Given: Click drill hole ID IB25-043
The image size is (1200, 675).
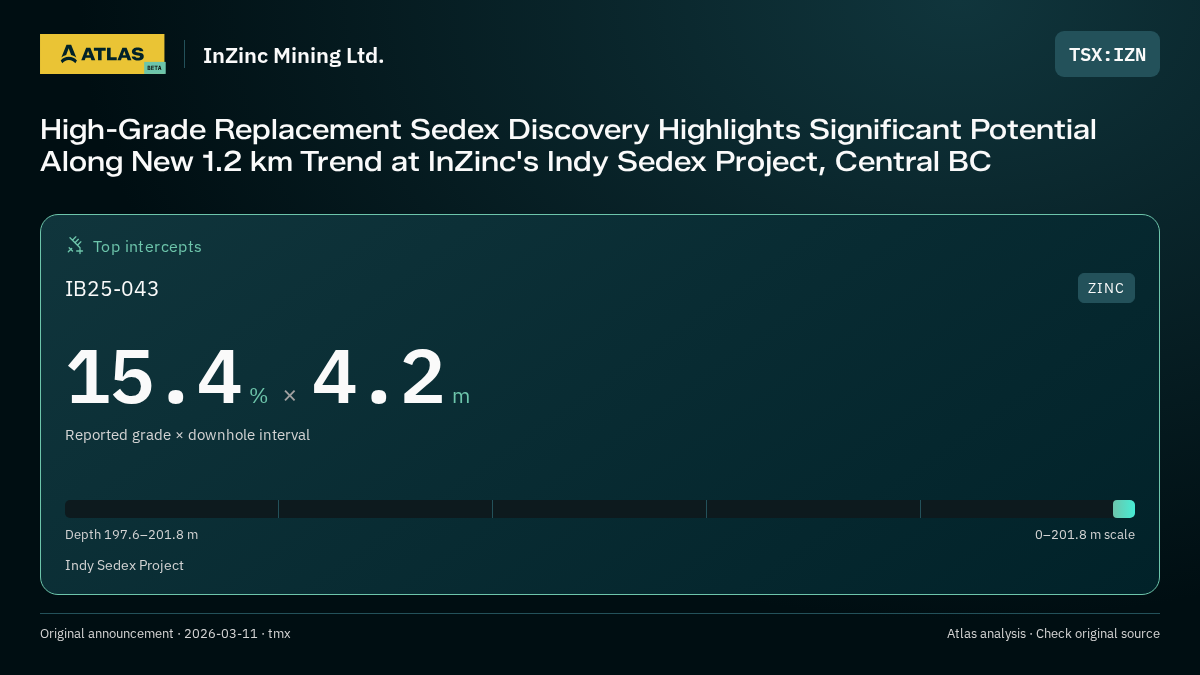Looking at the screenshot, I should (x=112, y=289).
